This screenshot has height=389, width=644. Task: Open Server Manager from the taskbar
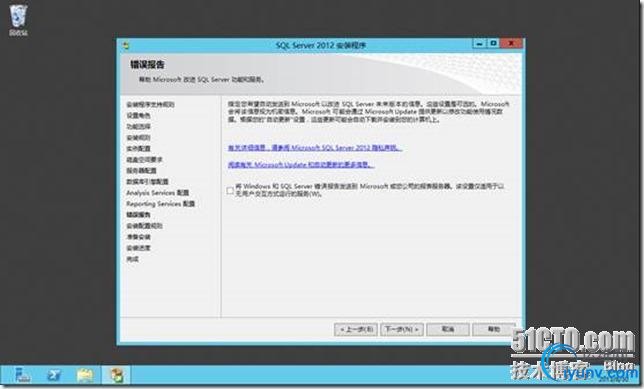pyautogui.click(x=22, y=375)
